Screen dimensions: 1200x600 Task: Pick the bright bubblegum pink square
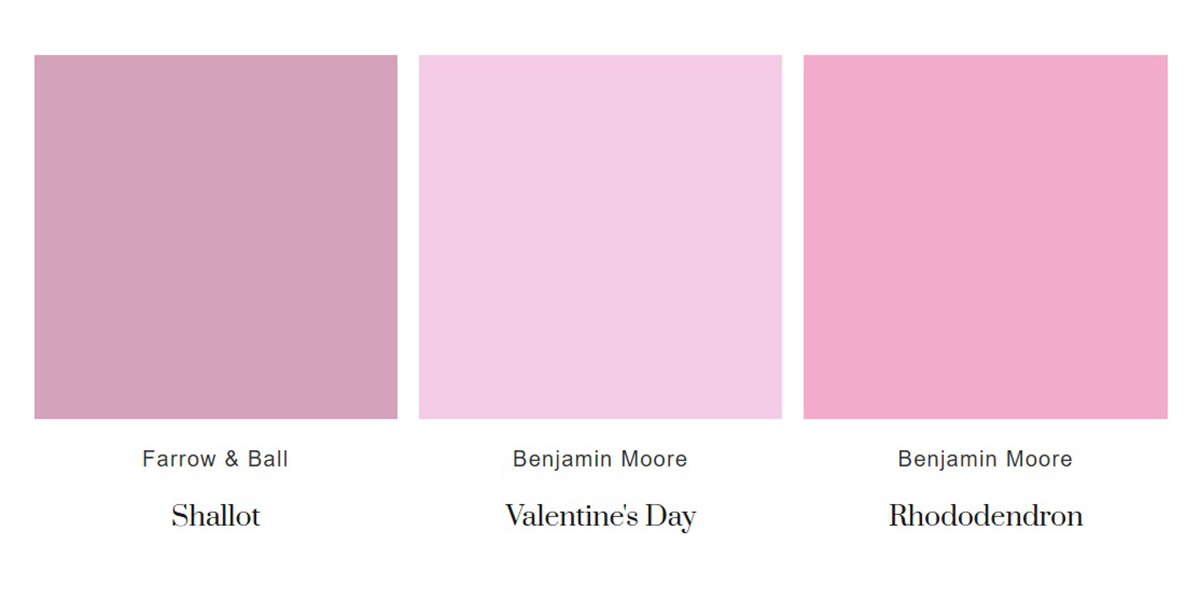(985, 237)
